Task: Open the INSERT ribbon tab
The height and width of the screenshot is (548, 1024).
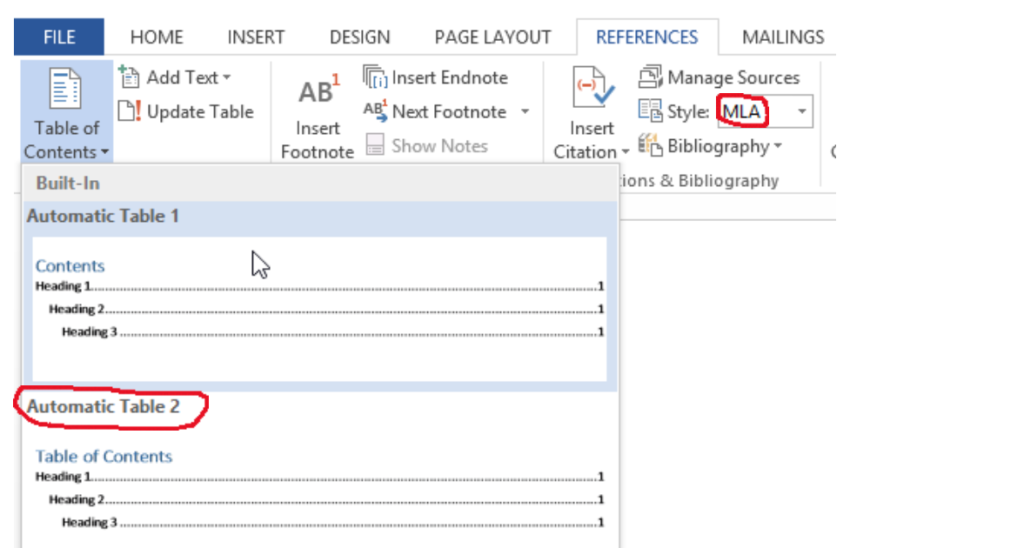Action: click(256, 37)
